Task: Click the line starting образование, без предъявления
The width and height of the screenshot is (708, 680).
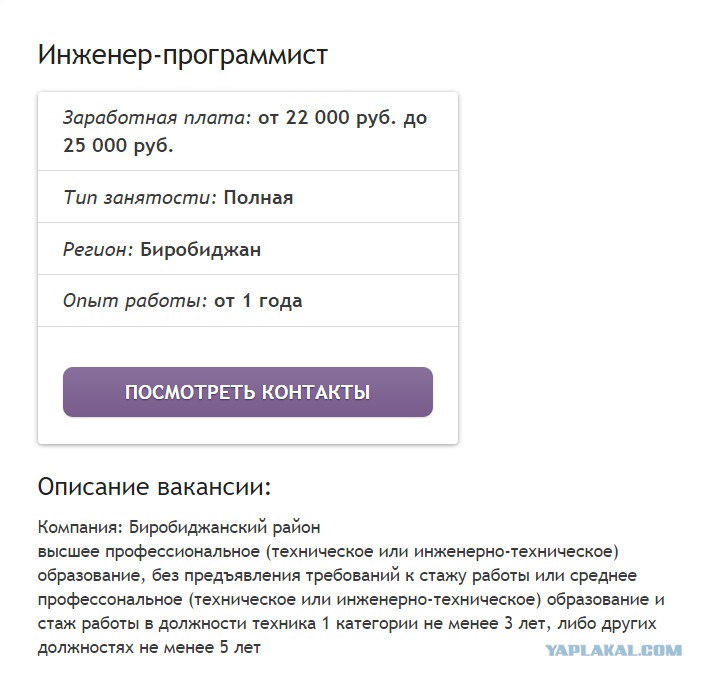Action: pos(337,575)
